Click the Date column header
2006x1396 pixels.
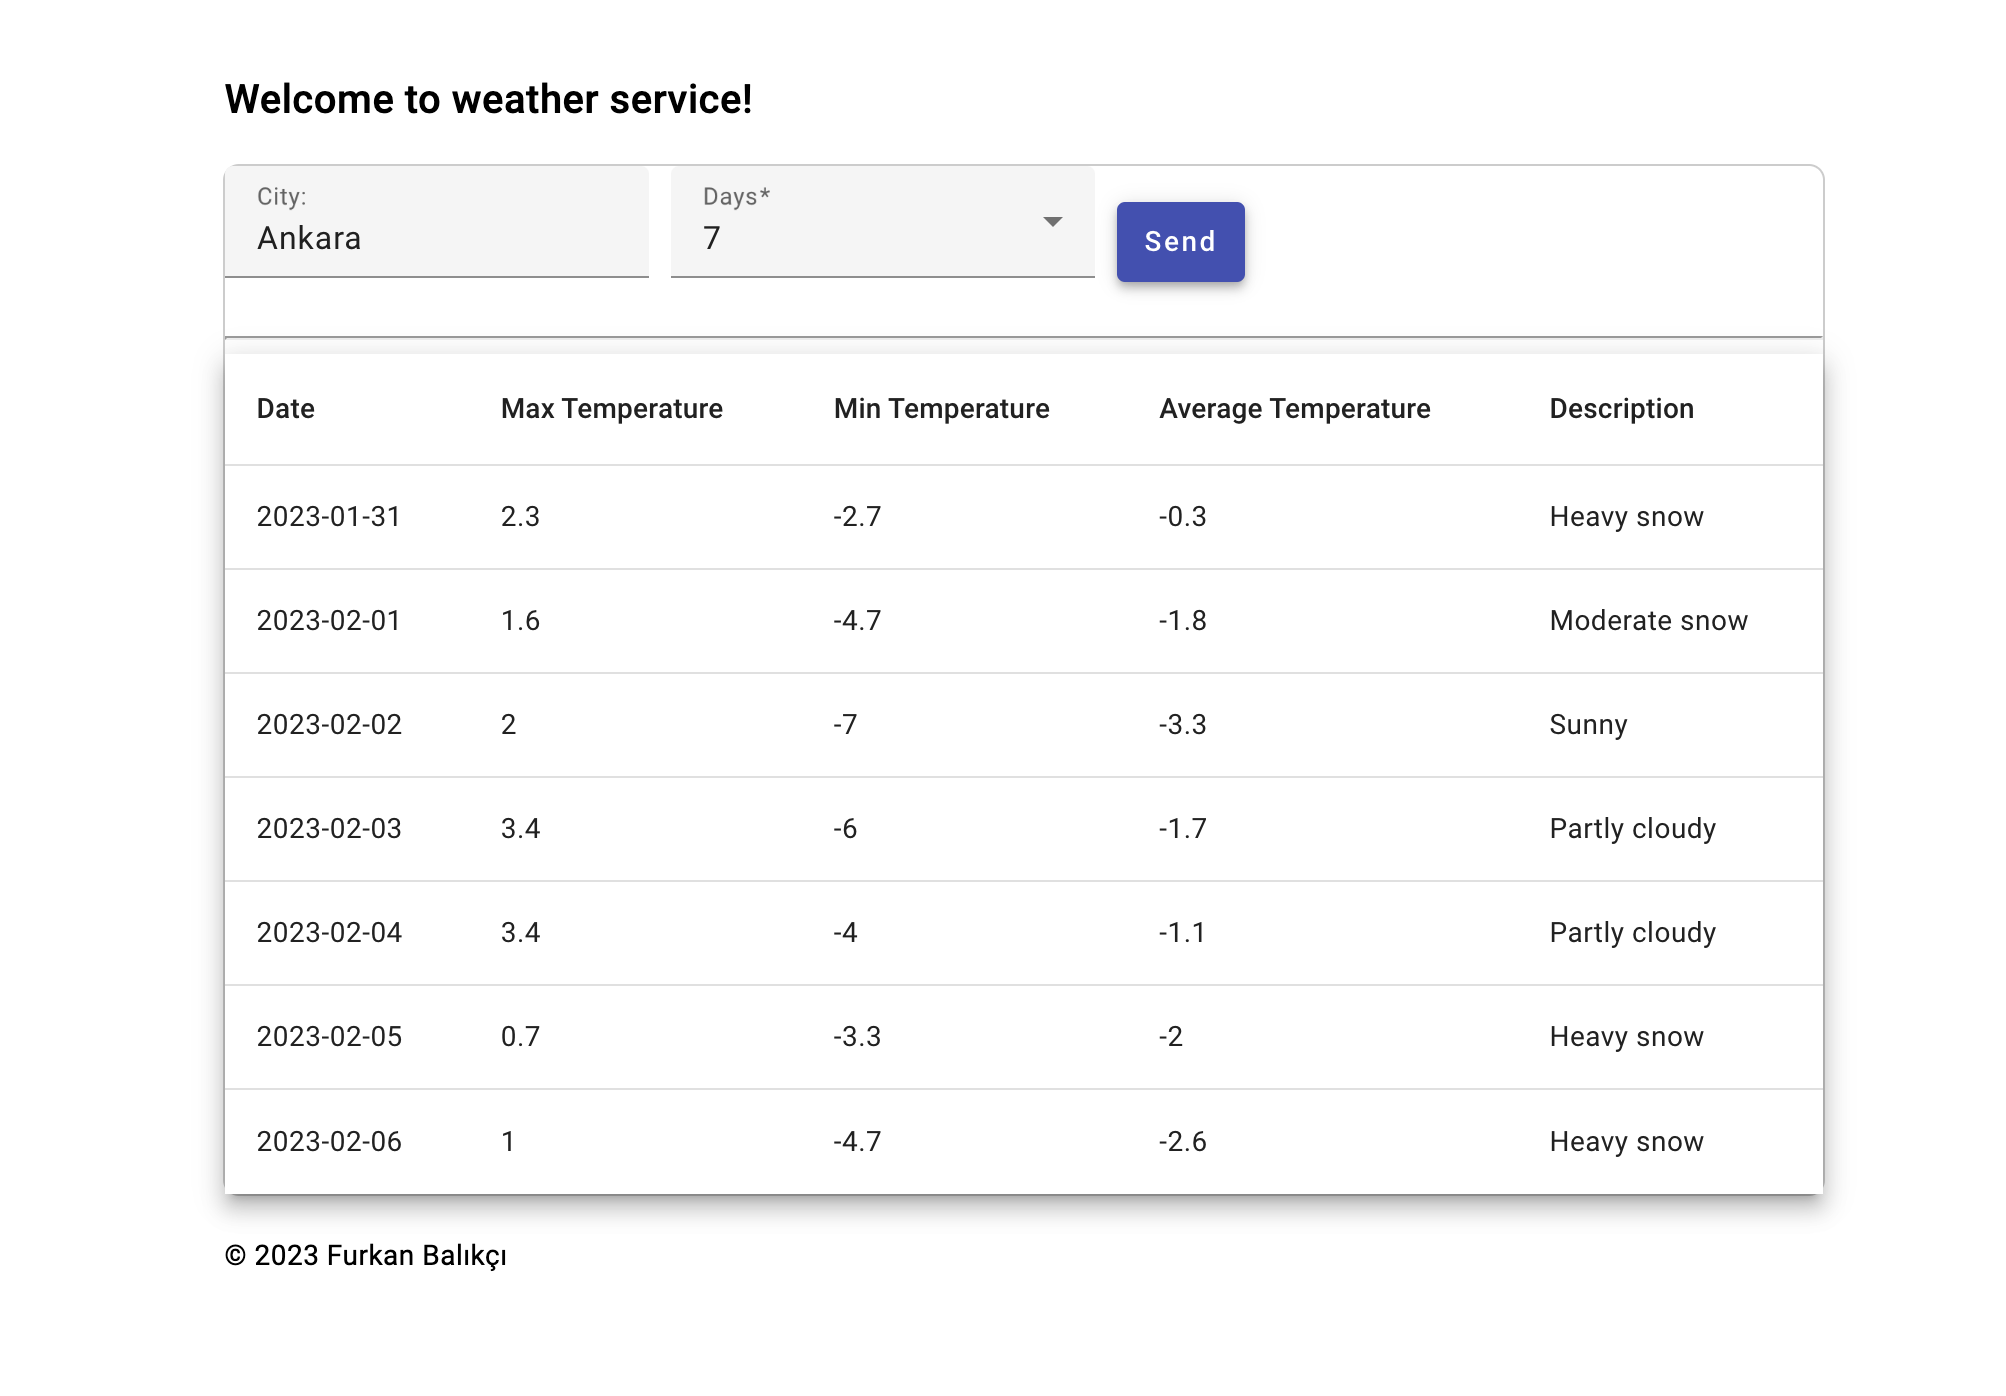(x=285, y=408)
